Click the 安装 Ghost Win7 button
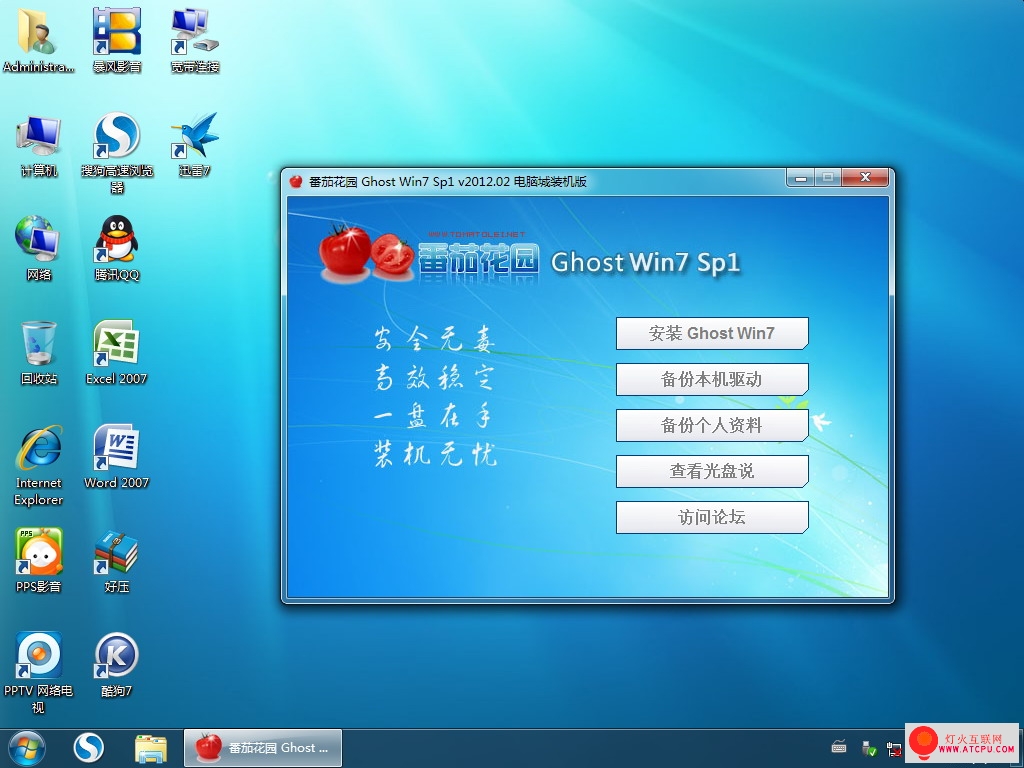The height and width of the screenshot is (768, 1024). (x=712, y=333)
